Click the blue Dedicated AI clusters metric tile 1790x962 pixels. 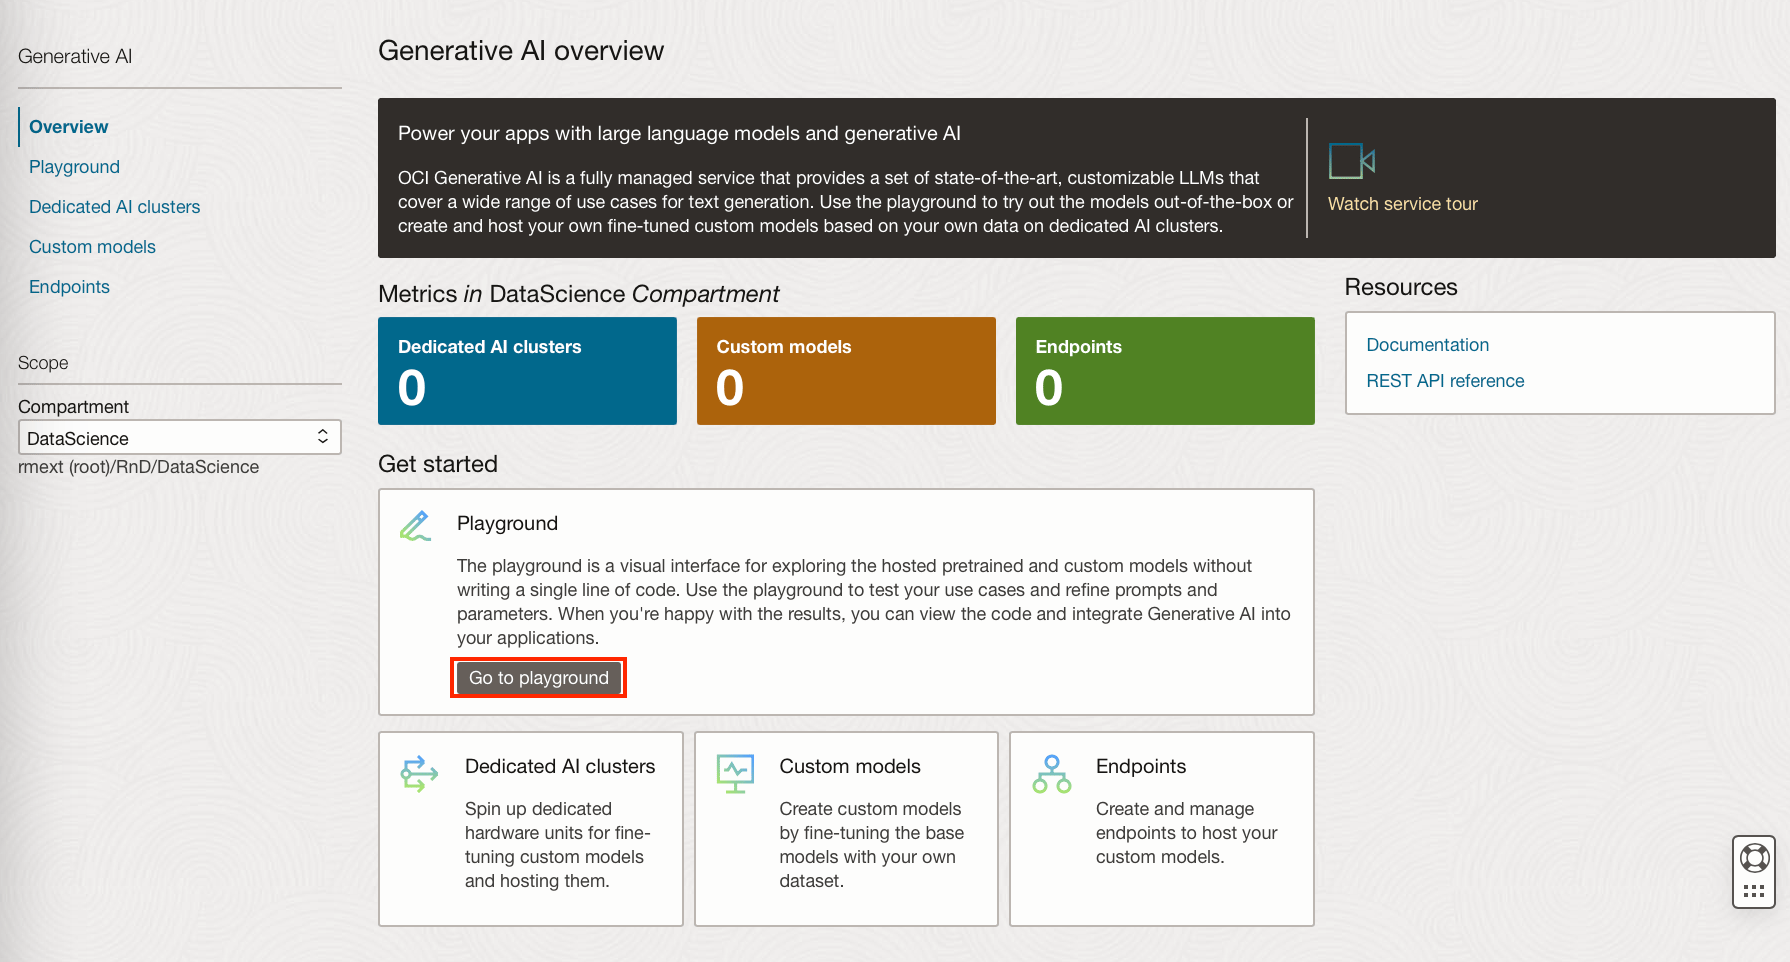click(x=527, y=370)
